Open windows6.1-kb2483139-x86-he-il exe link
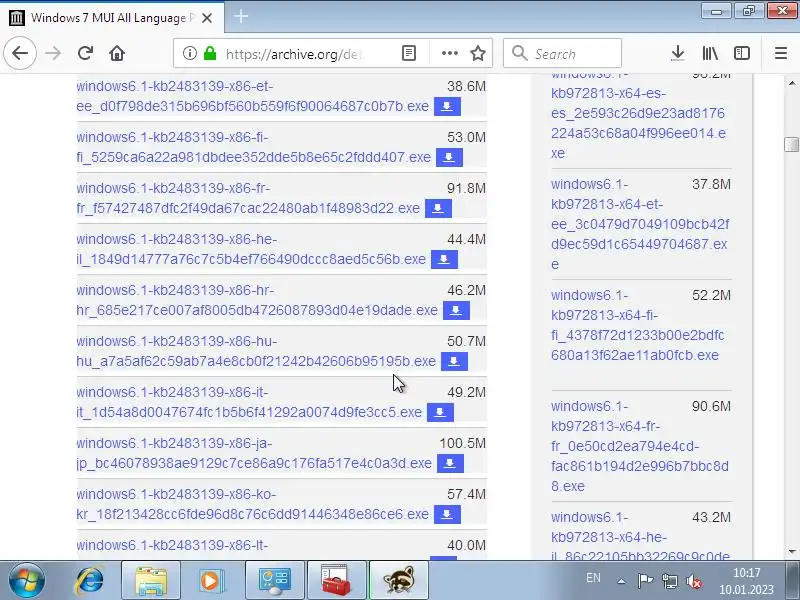Screen dimensions: 800x600 (251, 249)
